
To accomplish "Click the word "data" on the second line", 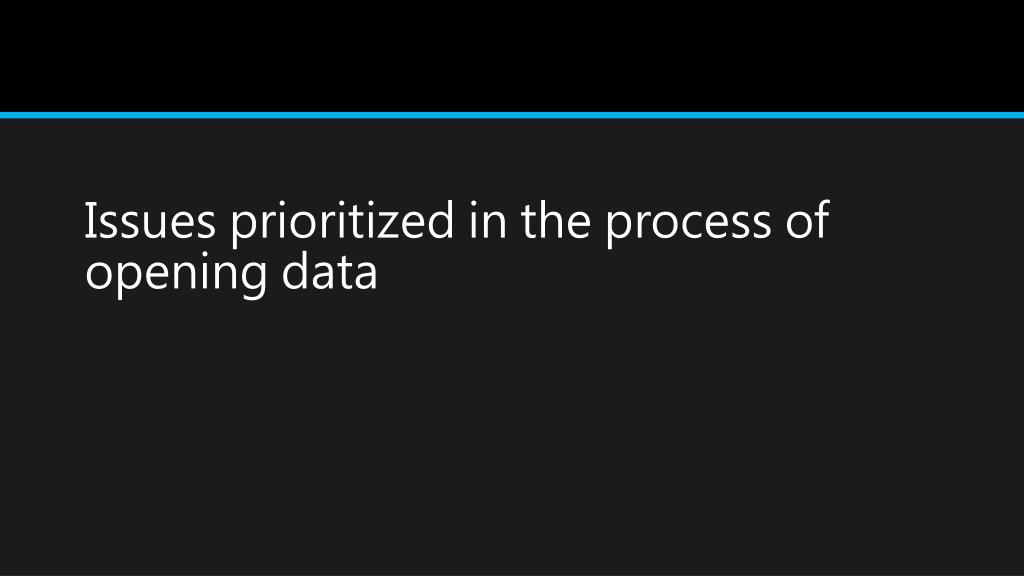I will pos(330,271).
